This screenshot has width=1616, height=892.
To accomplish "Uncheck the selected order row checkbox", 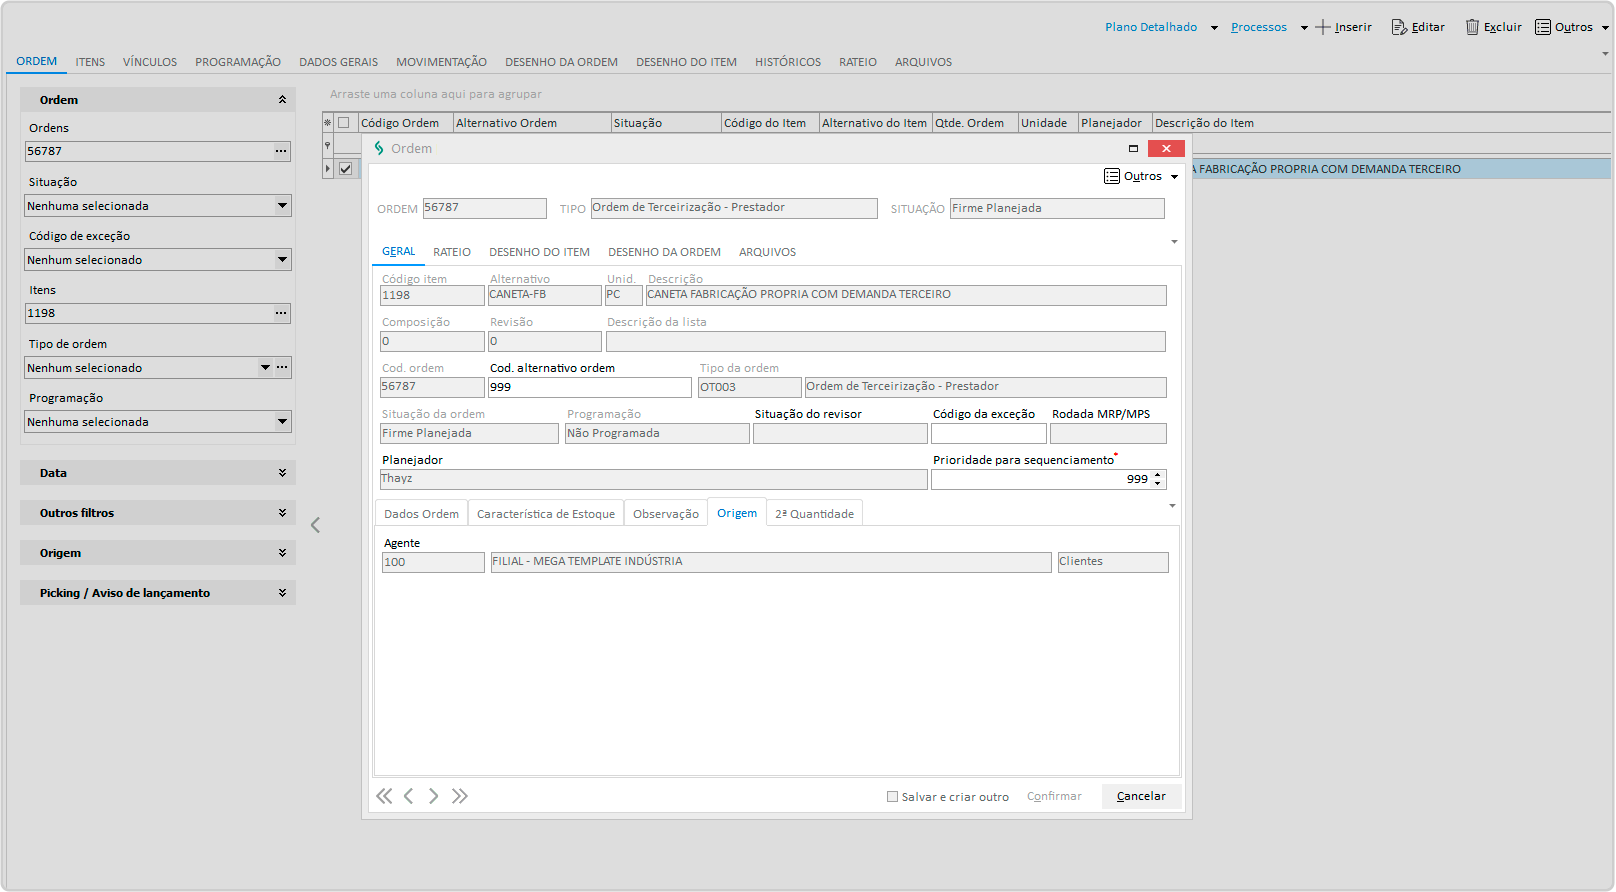I will 345,169.
